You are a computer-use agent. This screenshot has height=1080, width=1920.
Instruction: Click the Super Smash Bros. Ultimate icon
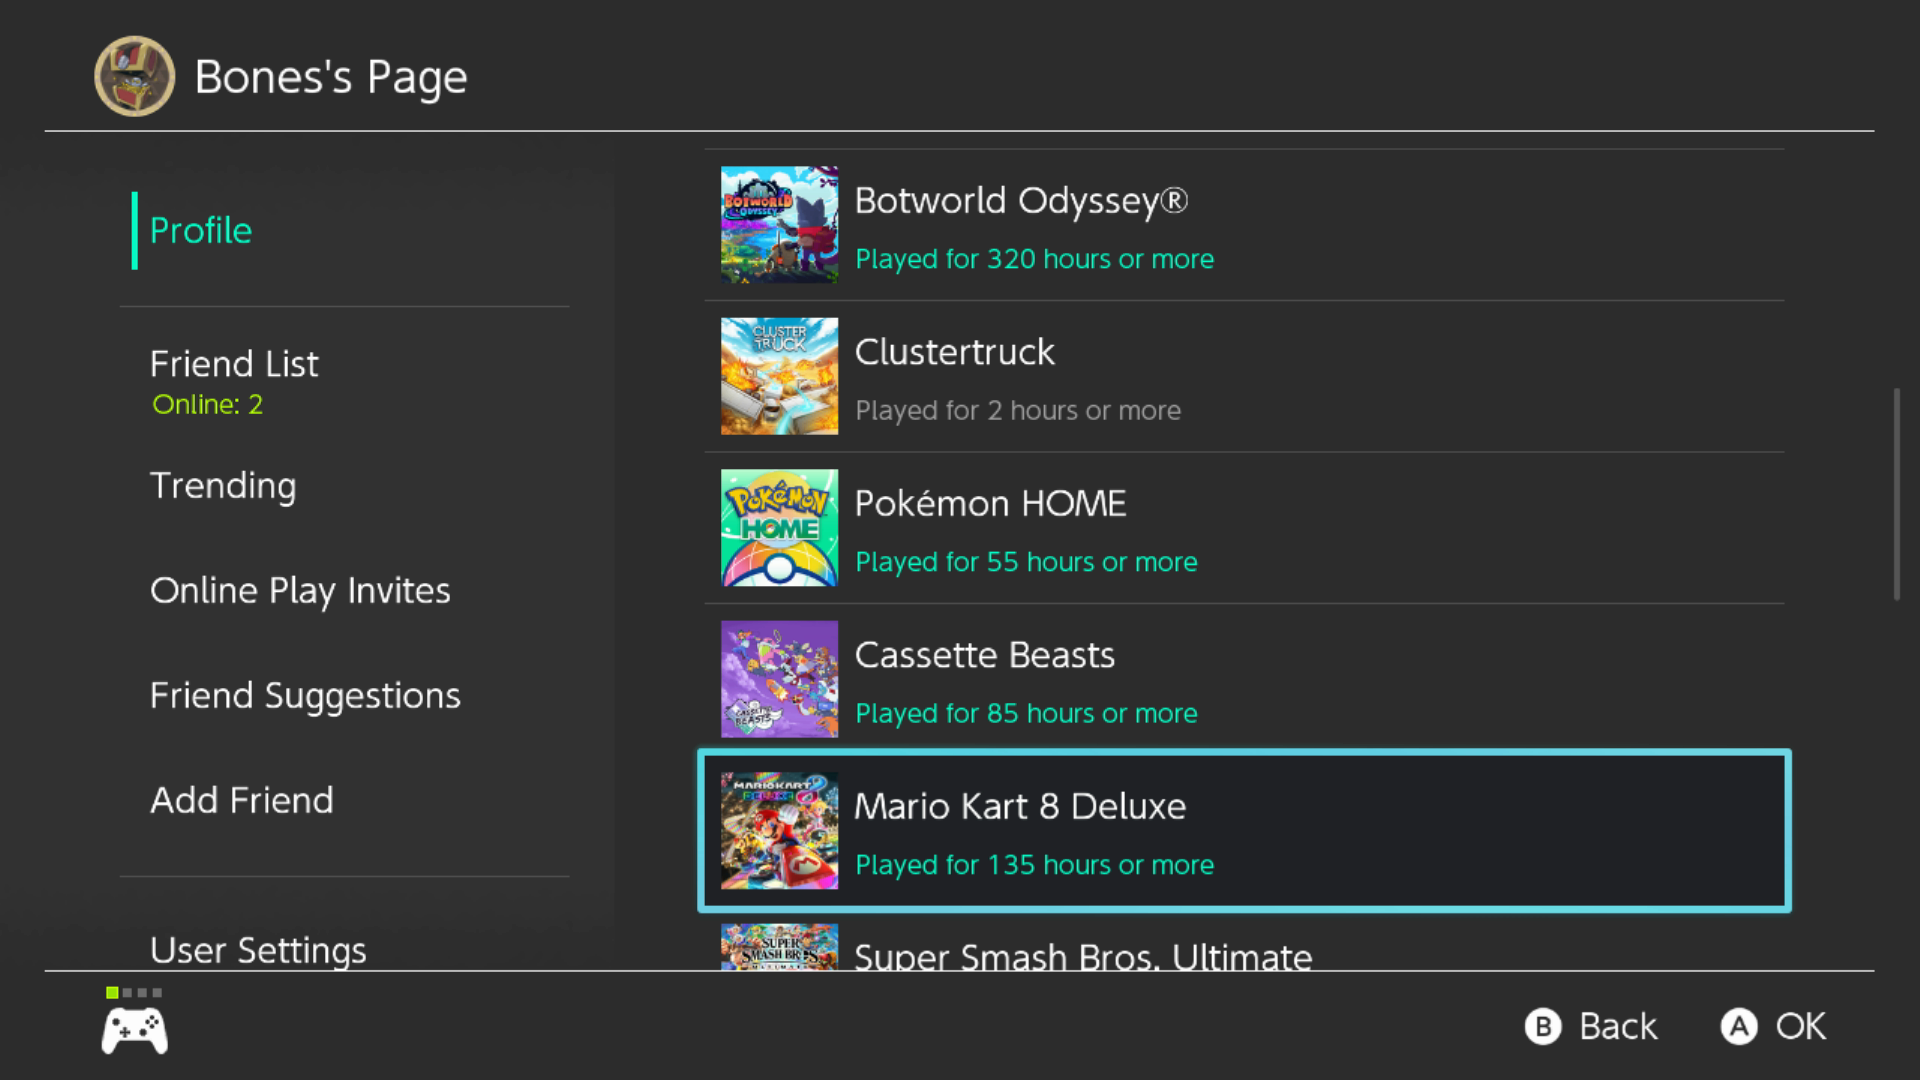coord(779,947)
